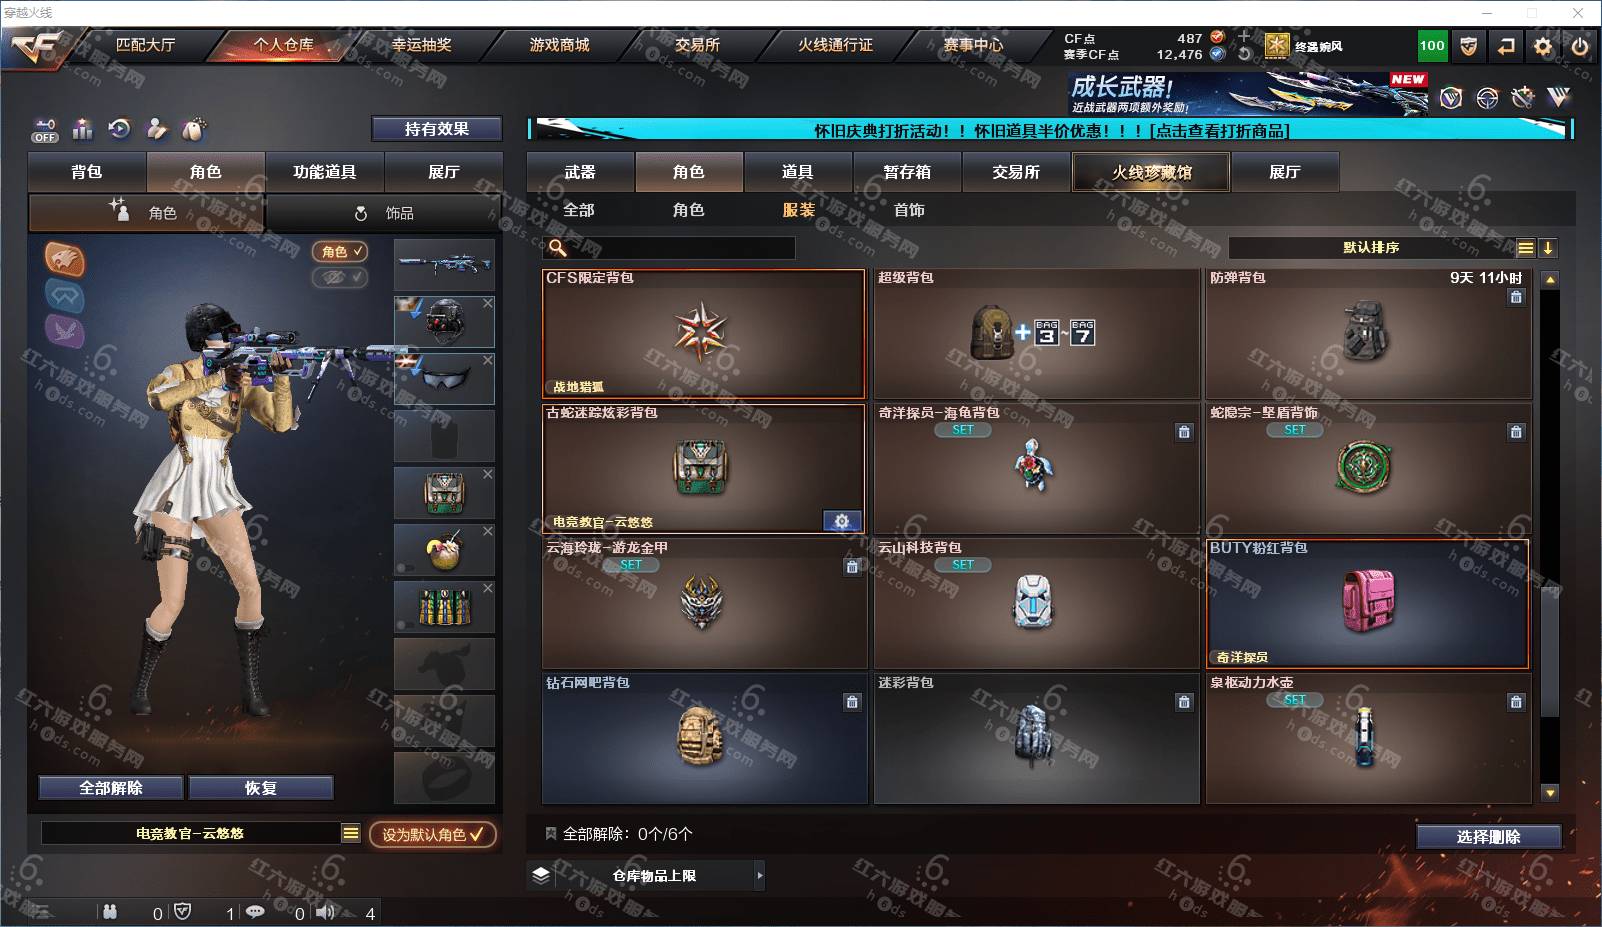Click trash icon on 钻石网吧背包 card
The image size is (1602, 927).
click(852, 702)
